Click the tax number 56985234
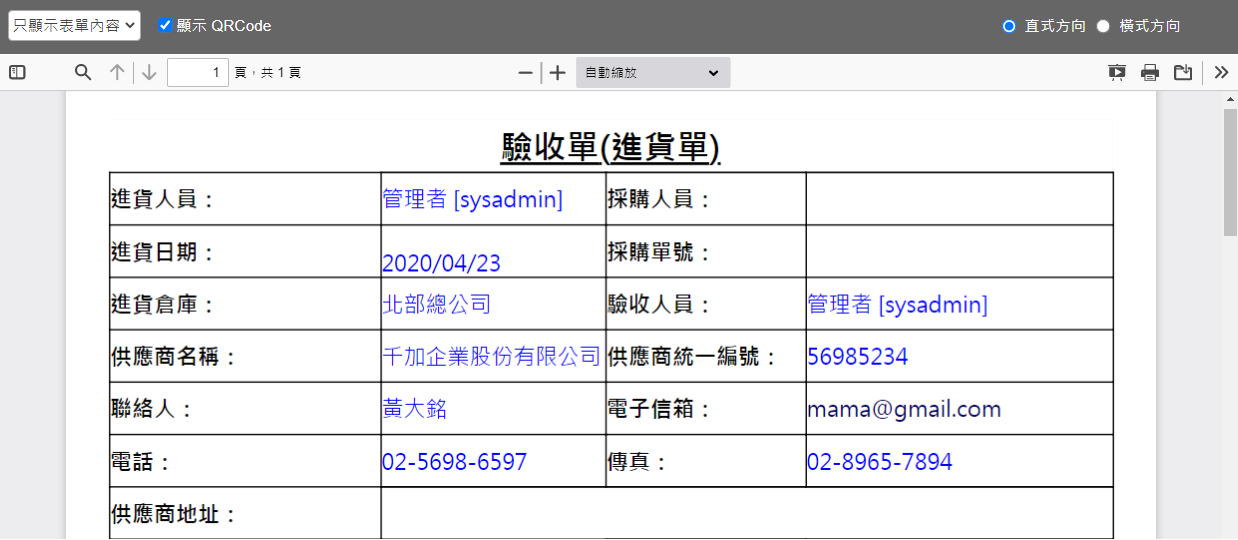This screenshot has width=1238, height=540. pos(858,357)
